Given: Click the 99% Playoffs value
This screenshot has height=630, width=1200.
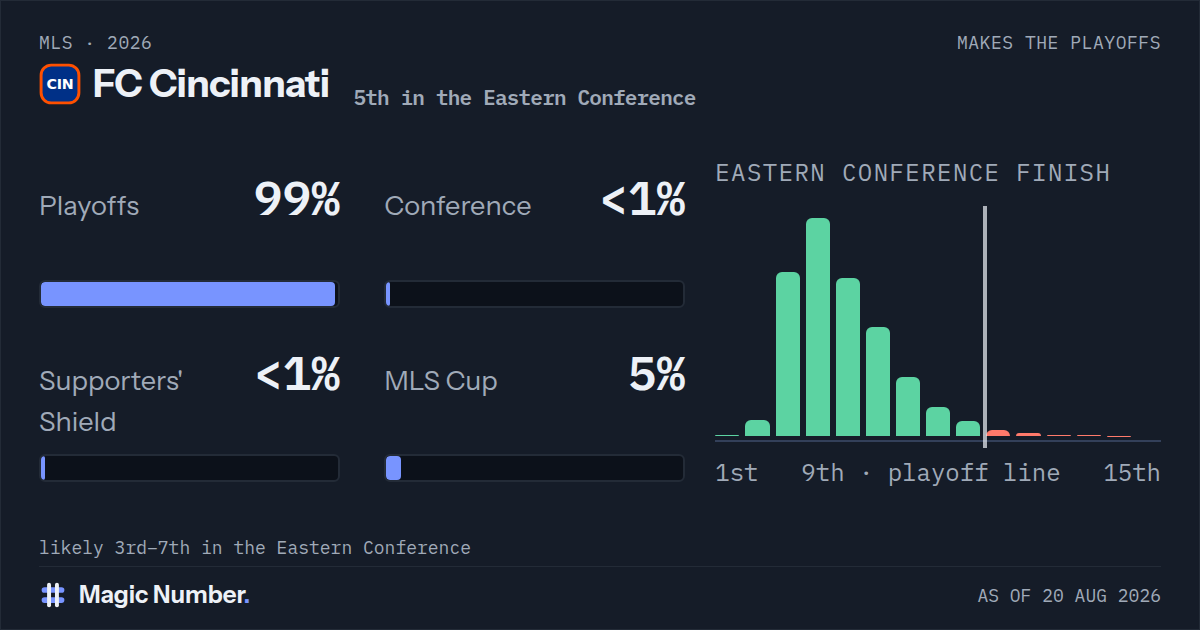Looking at the screenshot, I should click(297, 200).
